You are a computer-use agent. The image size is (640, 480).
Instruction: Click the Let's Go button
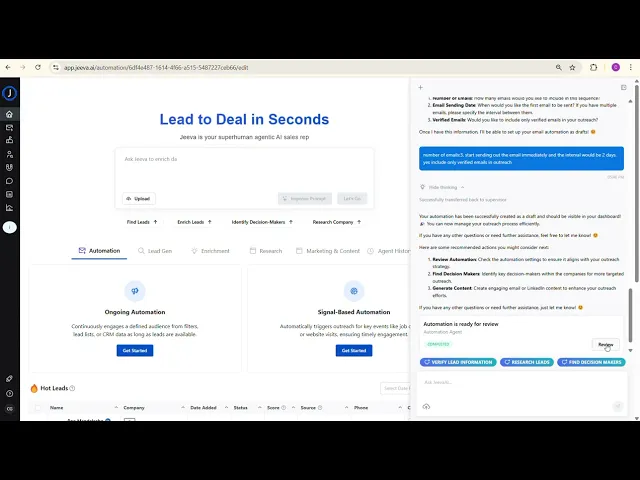(352, 199)
